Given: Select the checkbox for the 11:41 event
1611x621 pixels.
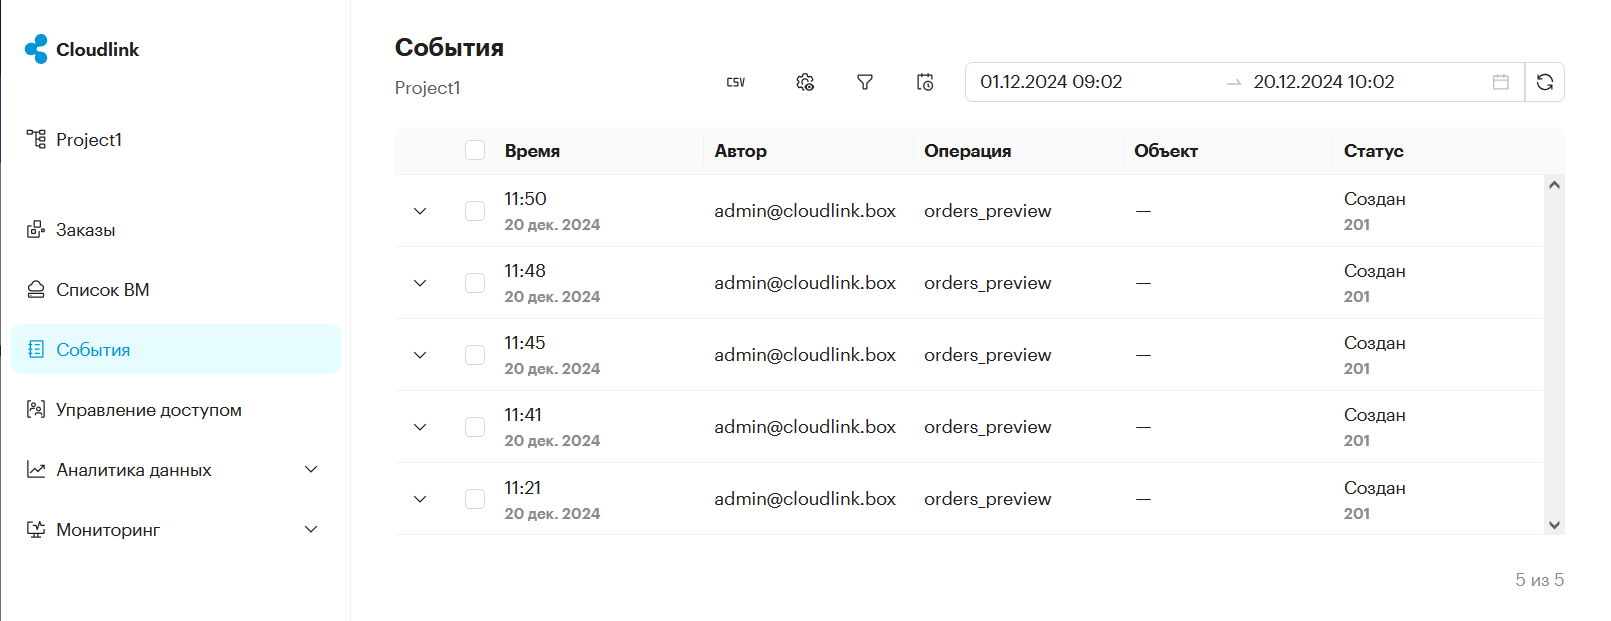Looking at the screenshot, I should coord(475,427).
